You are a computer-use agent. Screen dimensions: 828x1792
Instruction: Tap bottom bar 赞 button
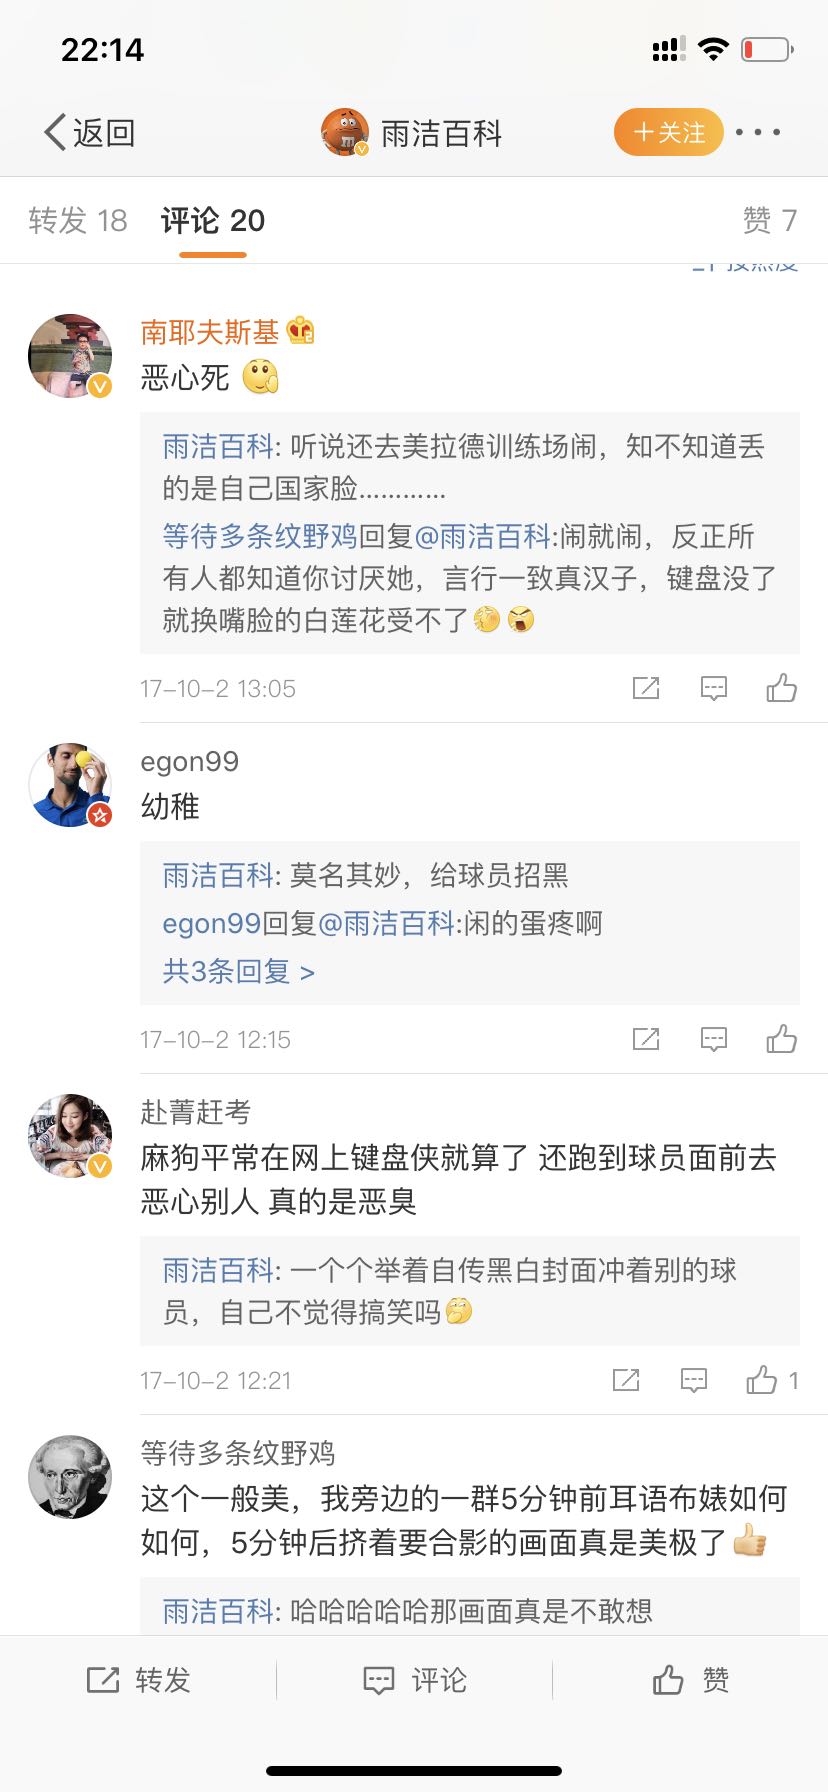point(690,1680)
